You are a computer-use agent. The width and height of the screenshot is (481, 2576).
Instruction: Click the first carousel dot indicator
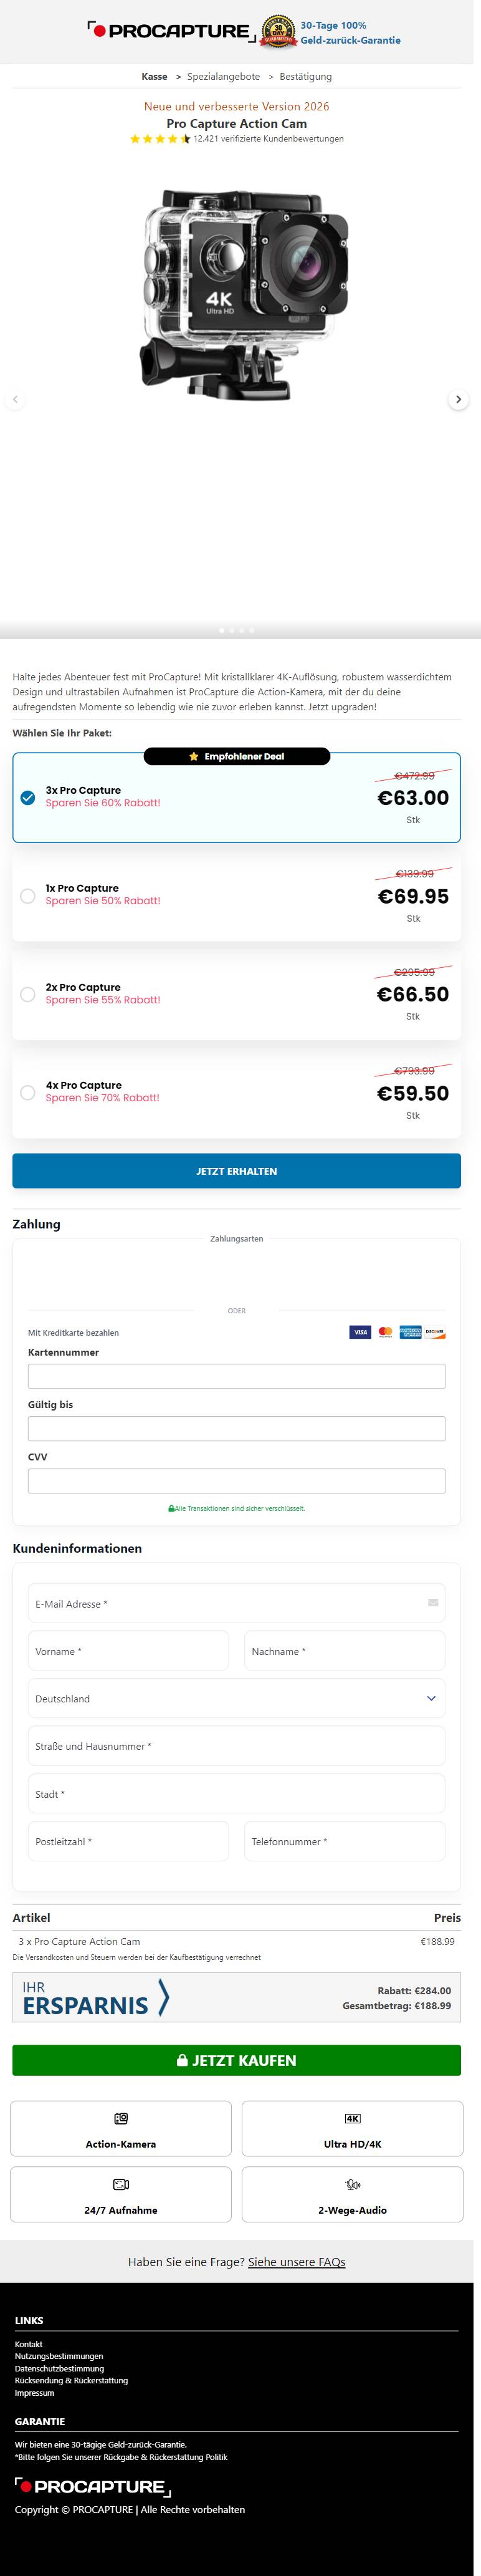(221, 630)
